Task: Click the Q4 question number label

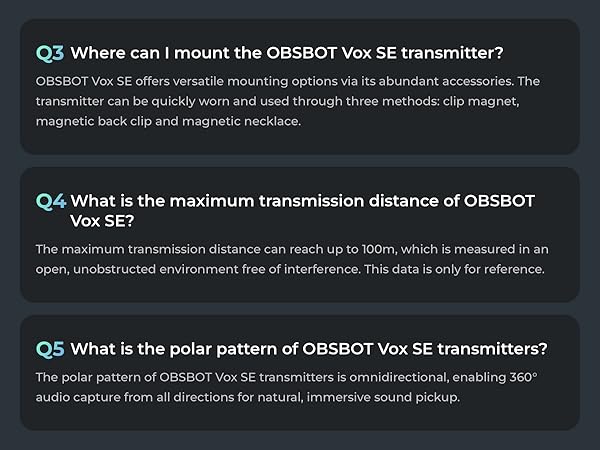Action: coord(50,201)
